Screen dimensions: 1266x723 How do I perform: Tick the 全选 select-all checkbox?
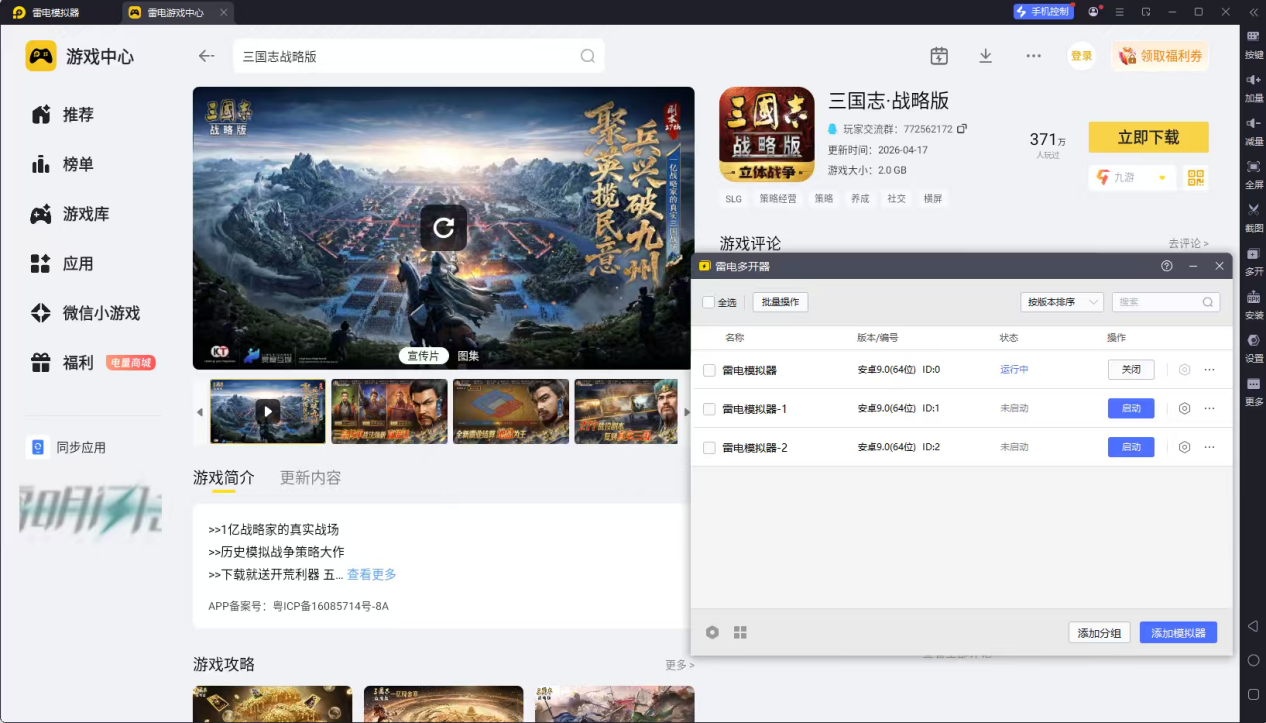click(708, 302)
